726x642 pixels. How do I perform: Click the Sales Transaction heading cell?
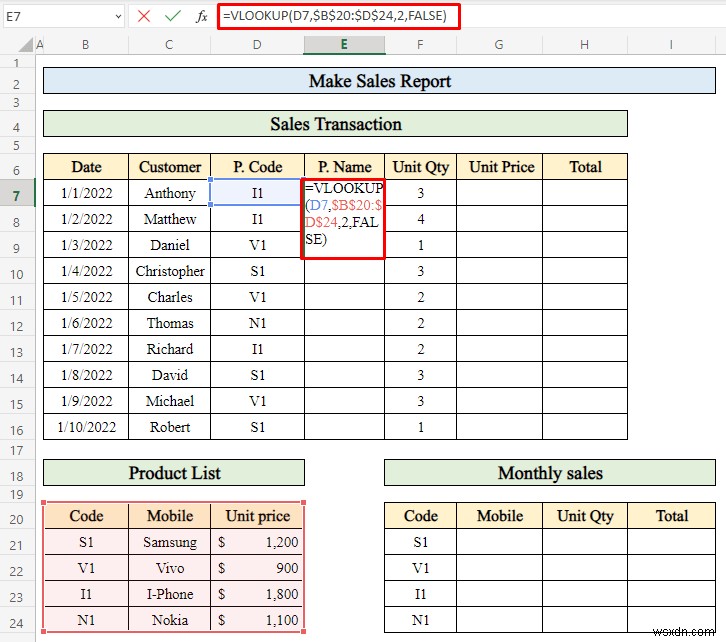[335, 124]
